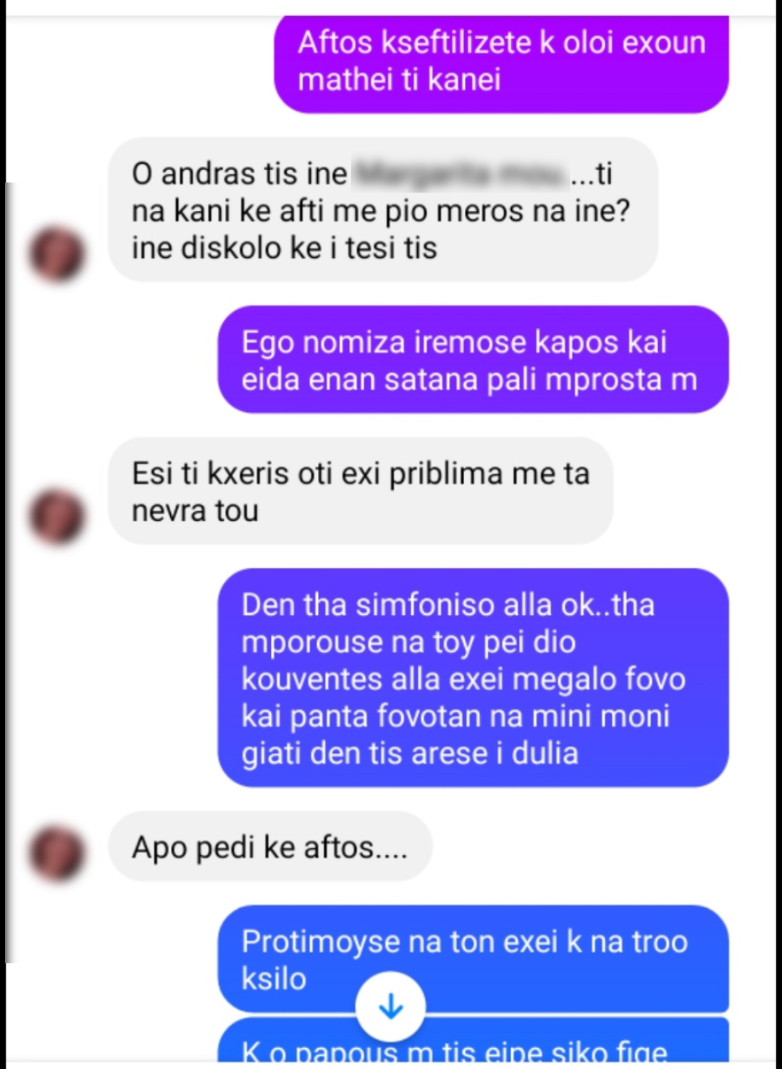This screenshot has height=1069, width=782.
Task: Click 'eida enan satana pali mprosta m' line
Action: (x=469, y=380)
